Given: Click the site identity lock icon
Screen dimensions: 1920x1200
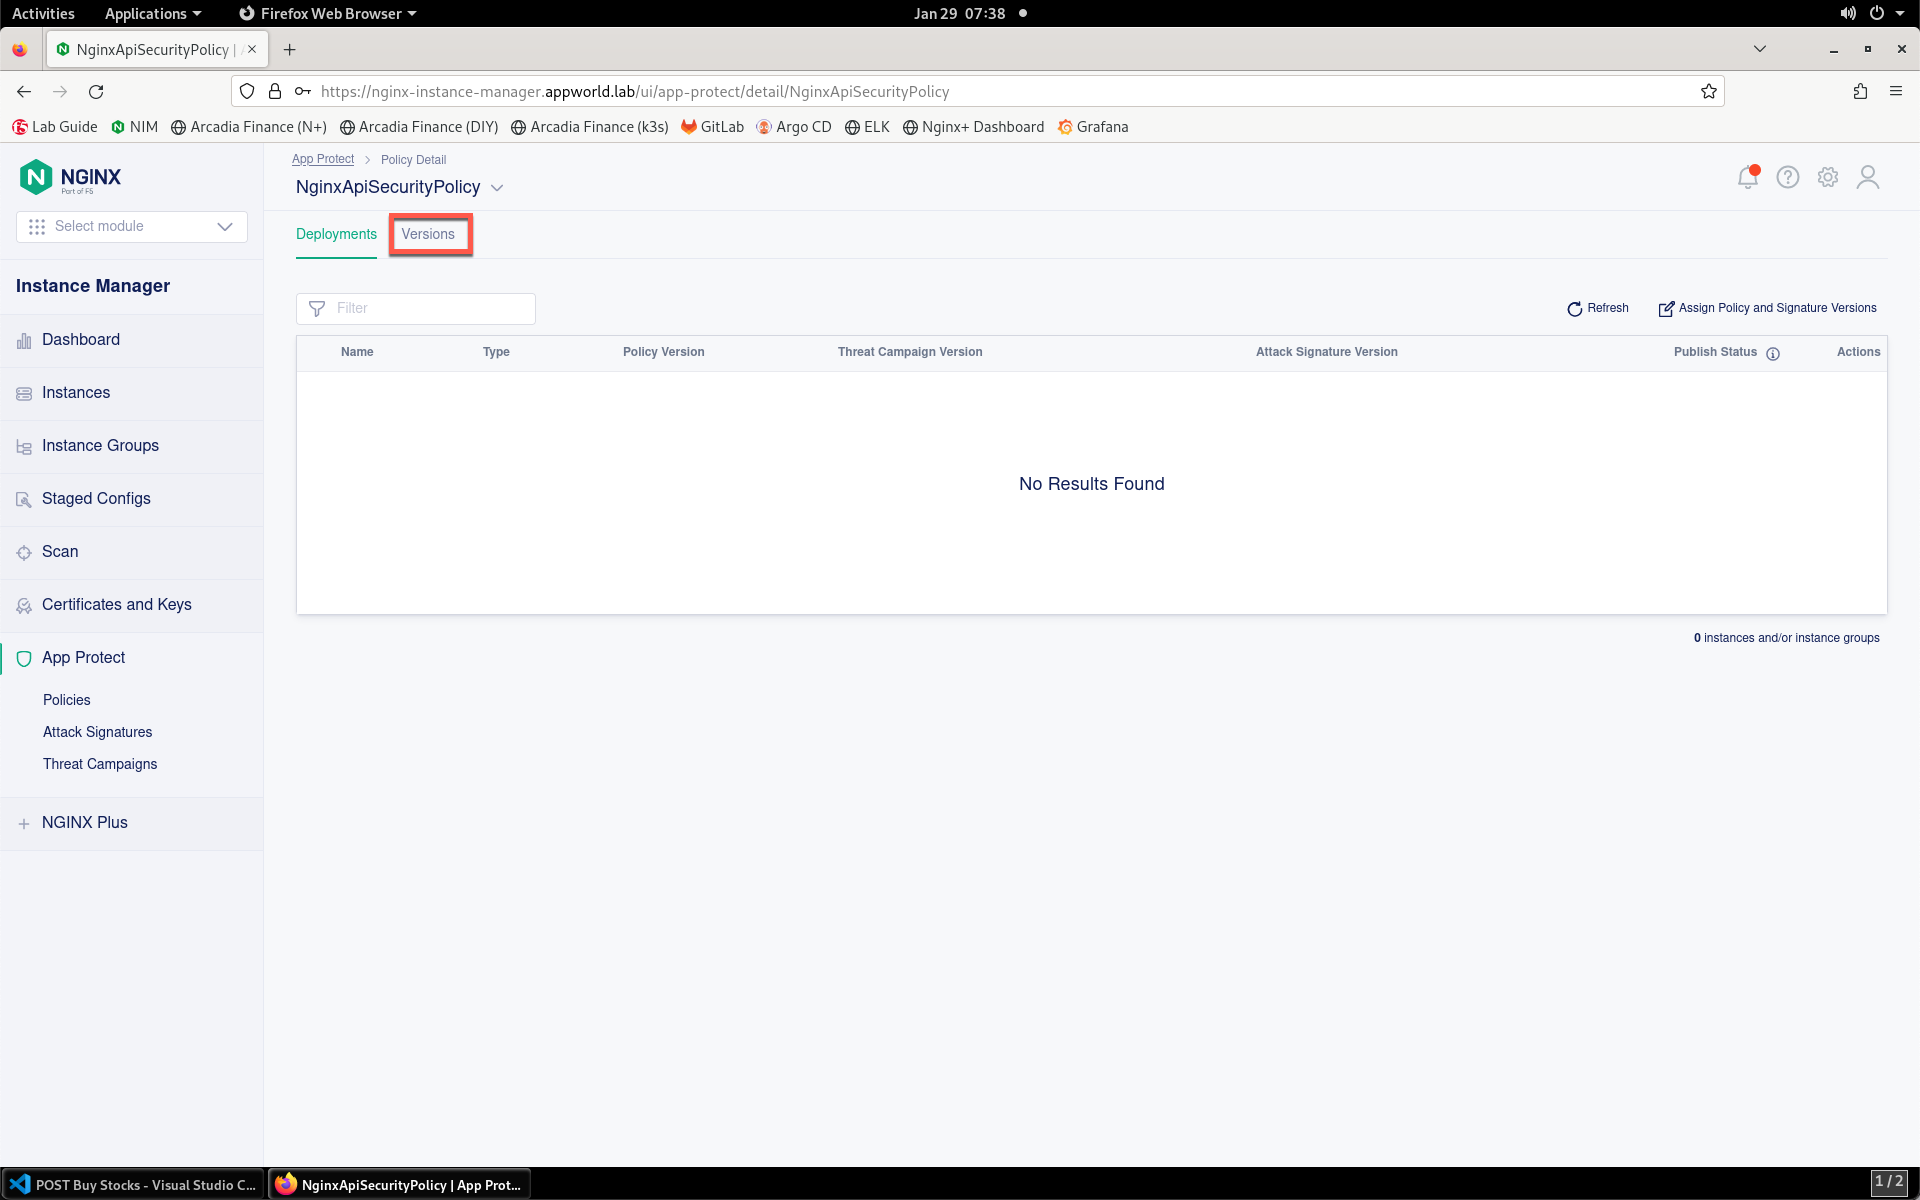Looking at the screenshot, I should pos(275,91).
